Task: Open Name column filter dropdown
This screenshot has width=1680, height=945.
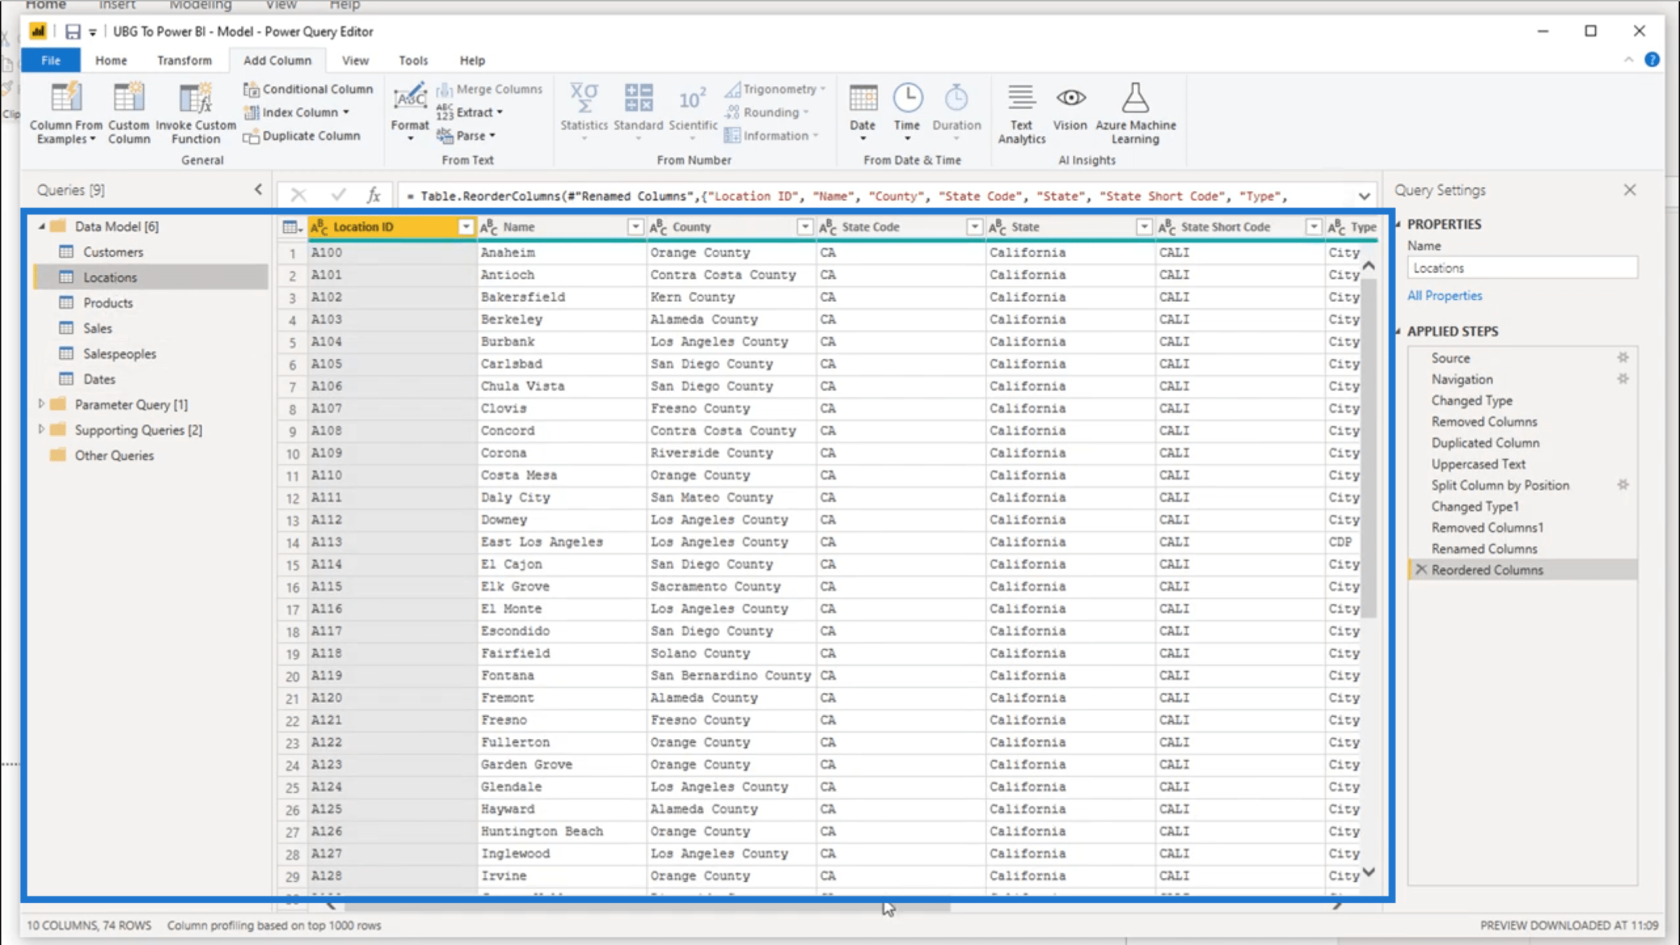Action: (x=635, y=227)
